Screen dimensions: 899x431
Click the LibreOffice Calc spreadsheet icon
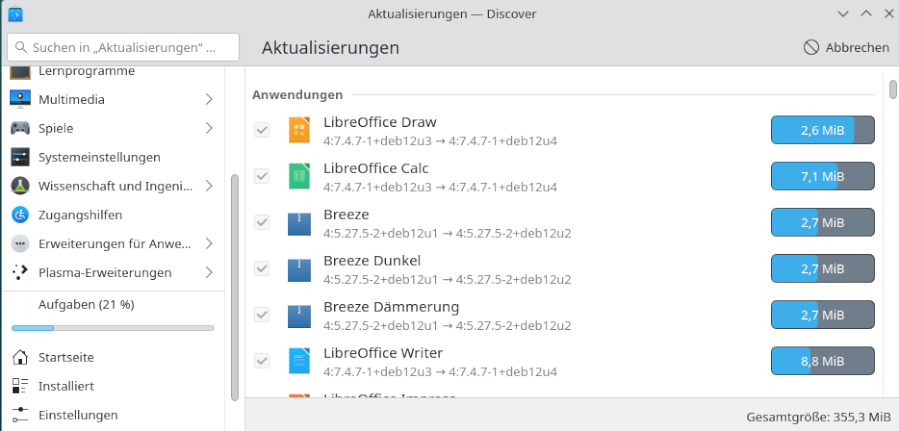point(300,176)
